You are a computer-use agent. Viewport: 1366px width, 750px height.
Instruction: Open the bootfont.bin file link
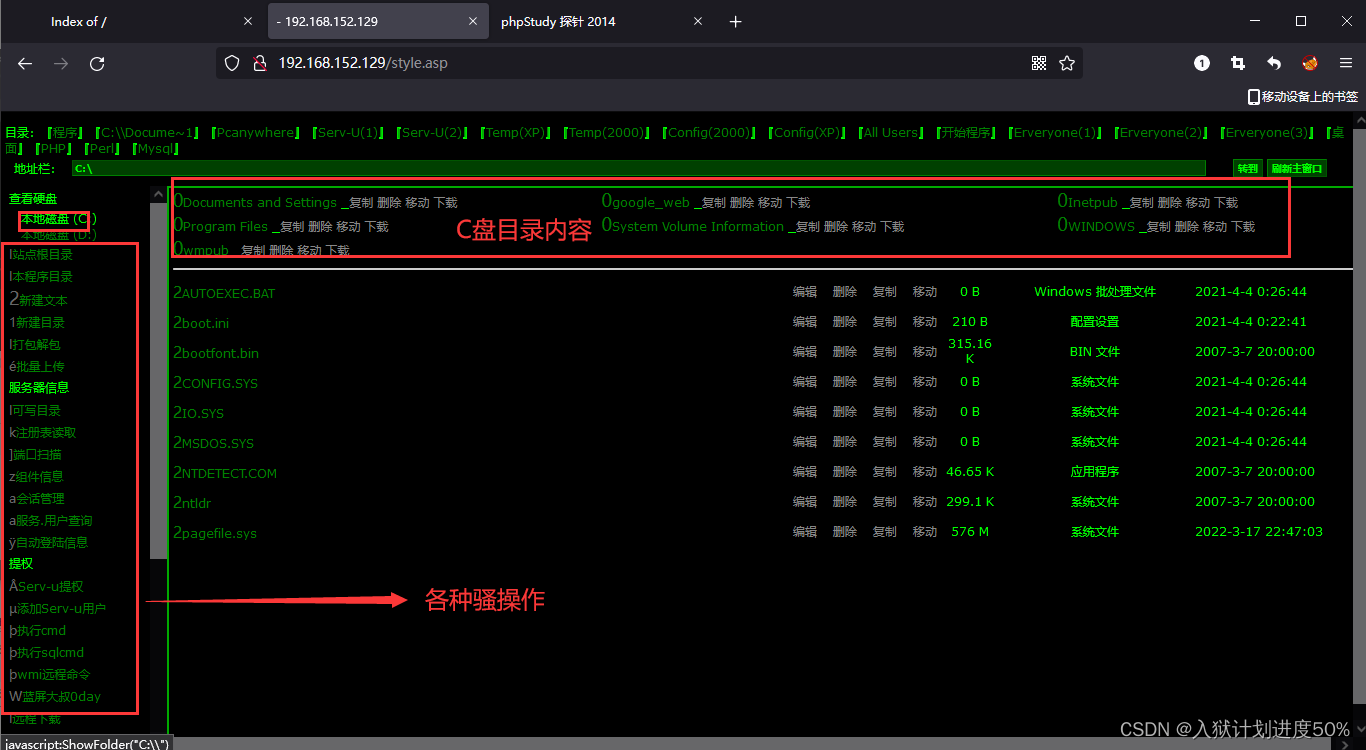point(216,353)
